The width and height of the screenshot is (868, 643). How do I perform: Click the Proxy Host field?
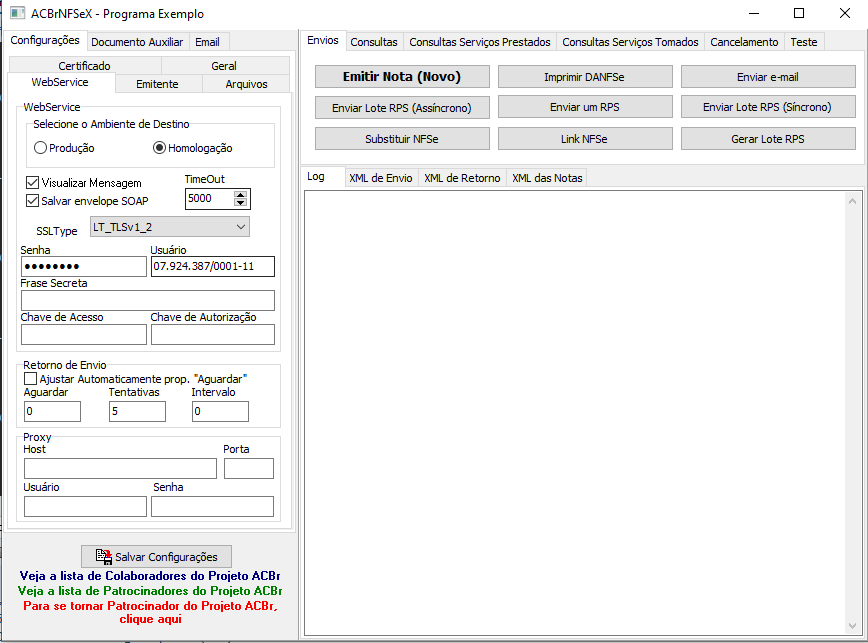pyautogui.click(x=120, y=468)
